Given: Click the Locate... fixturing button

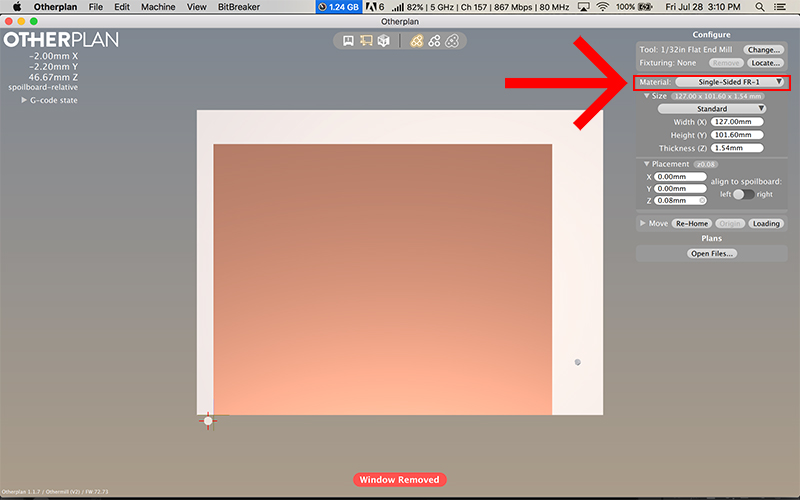Looking at the screenshot, I should [765, 63].
